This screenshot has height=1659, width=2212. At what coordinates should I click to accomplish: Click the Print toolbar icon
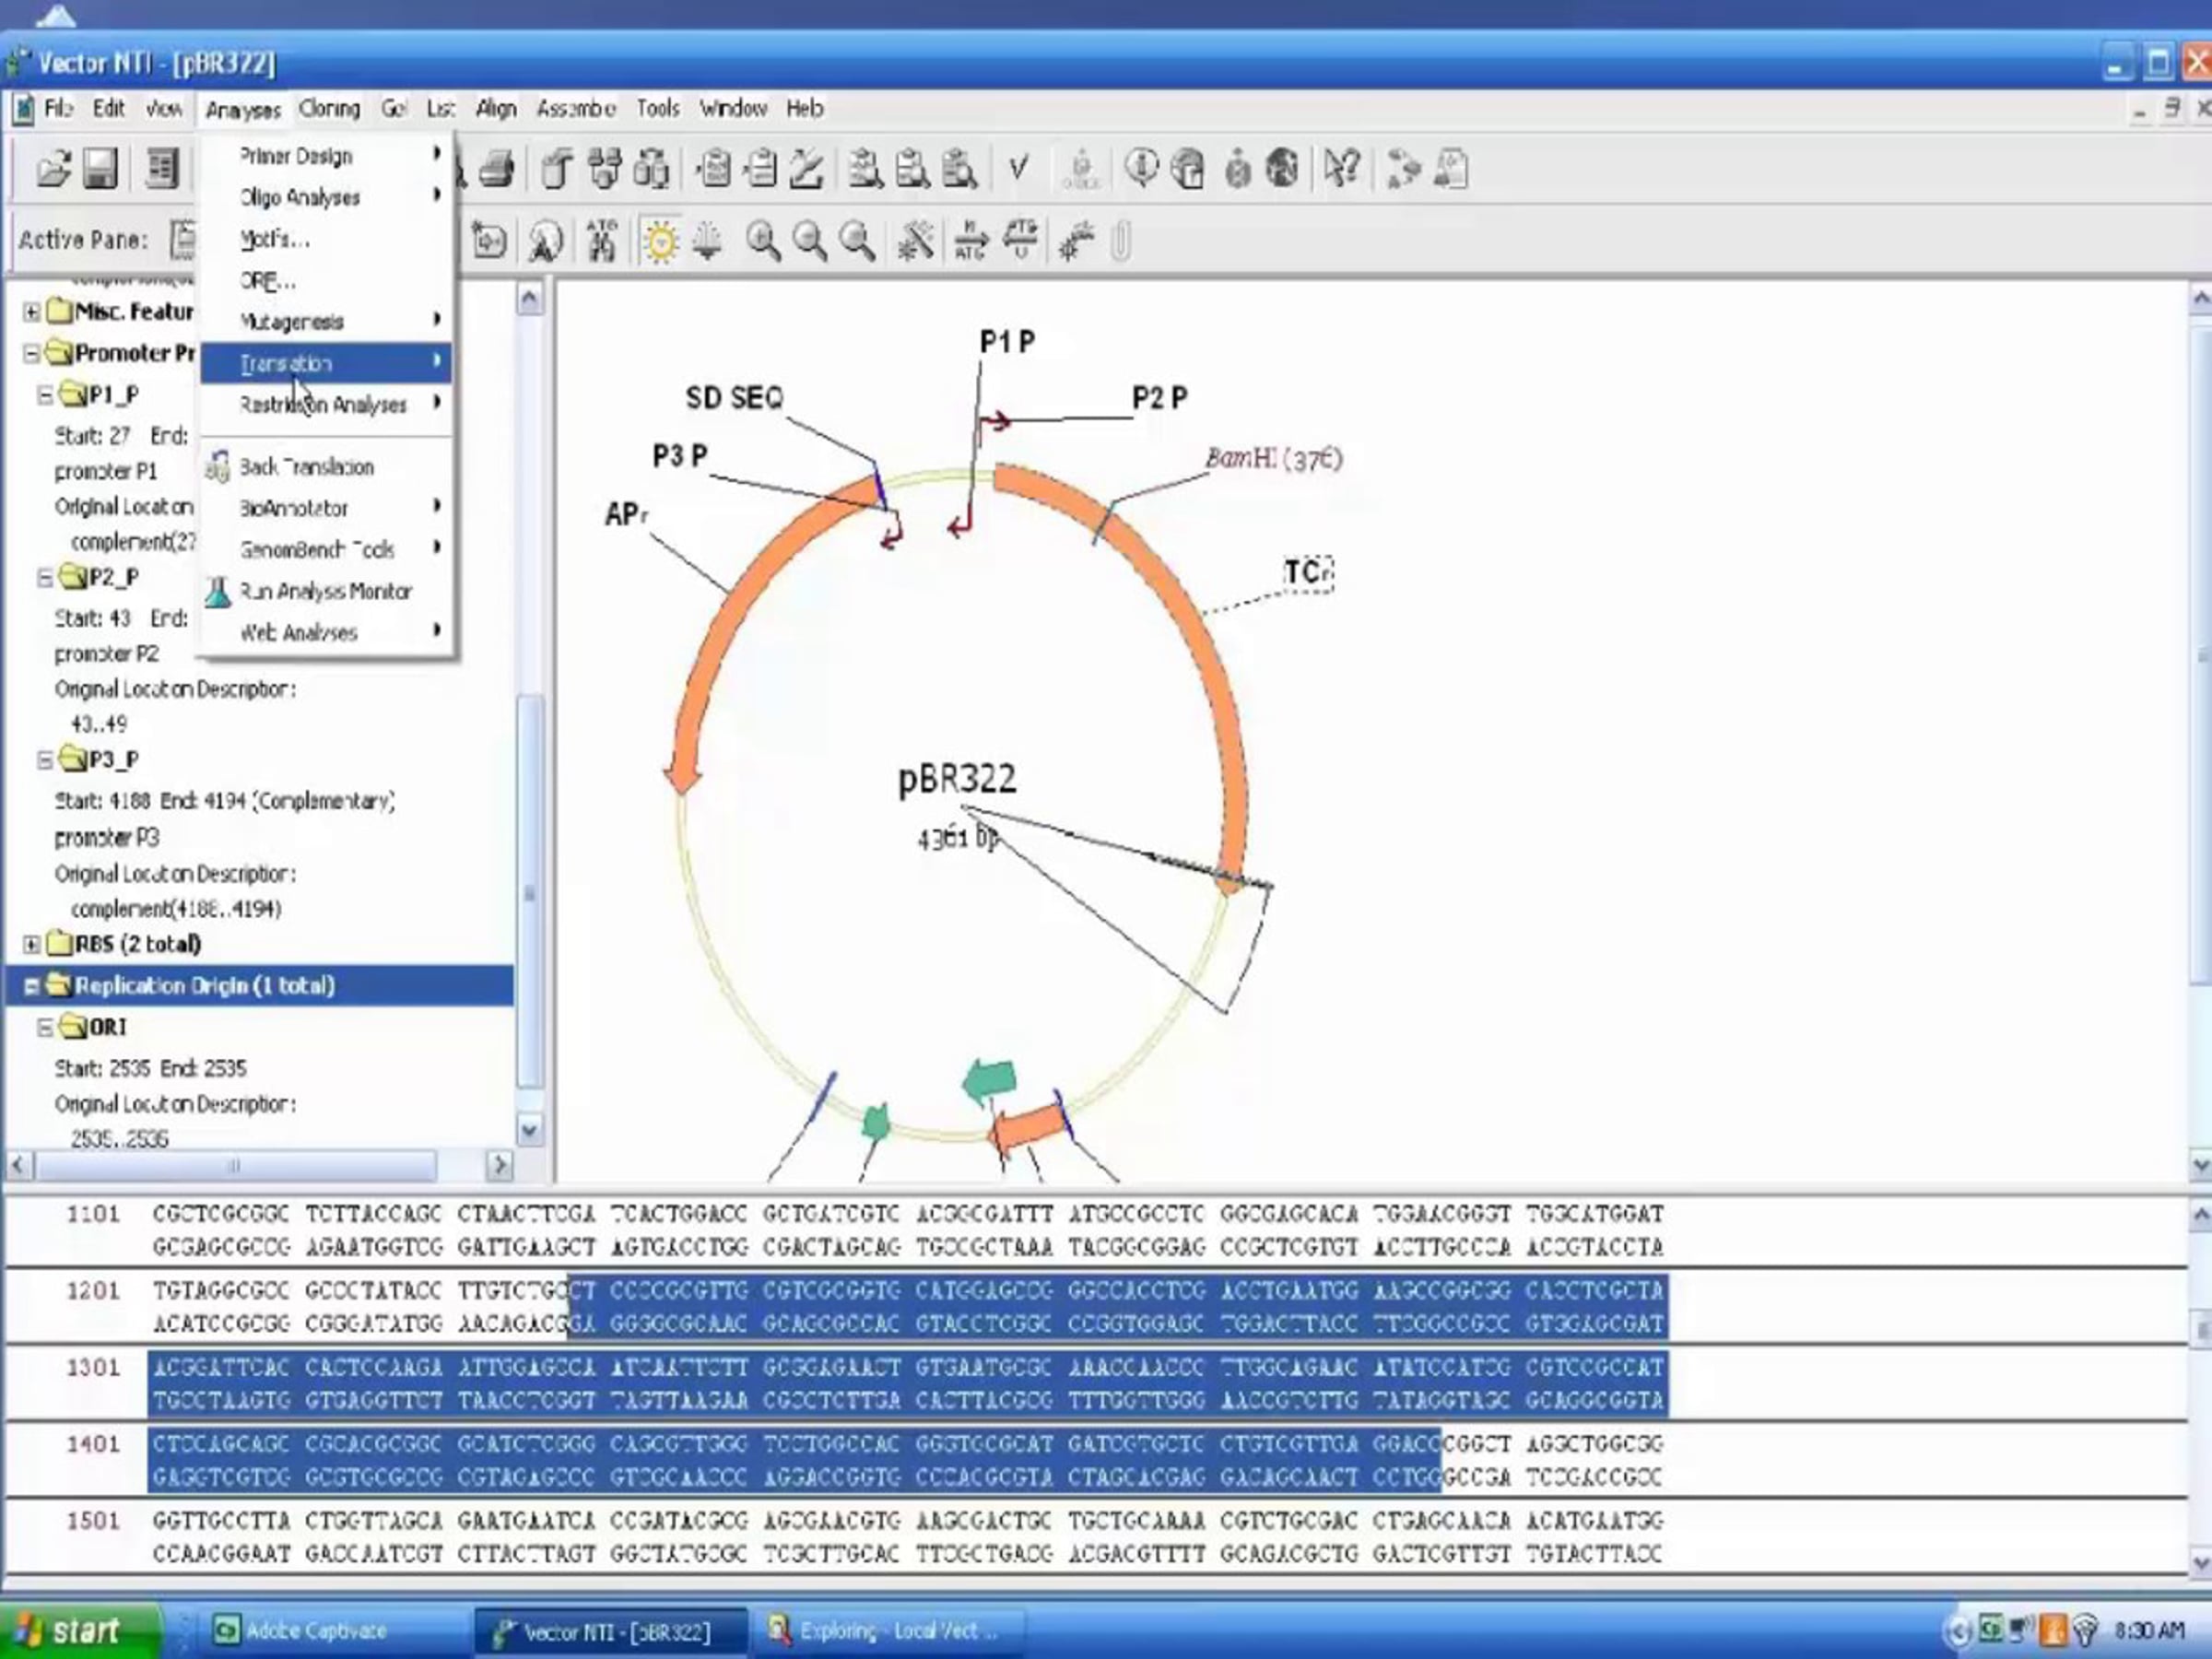pyautogui.click(x=497, y=168)
